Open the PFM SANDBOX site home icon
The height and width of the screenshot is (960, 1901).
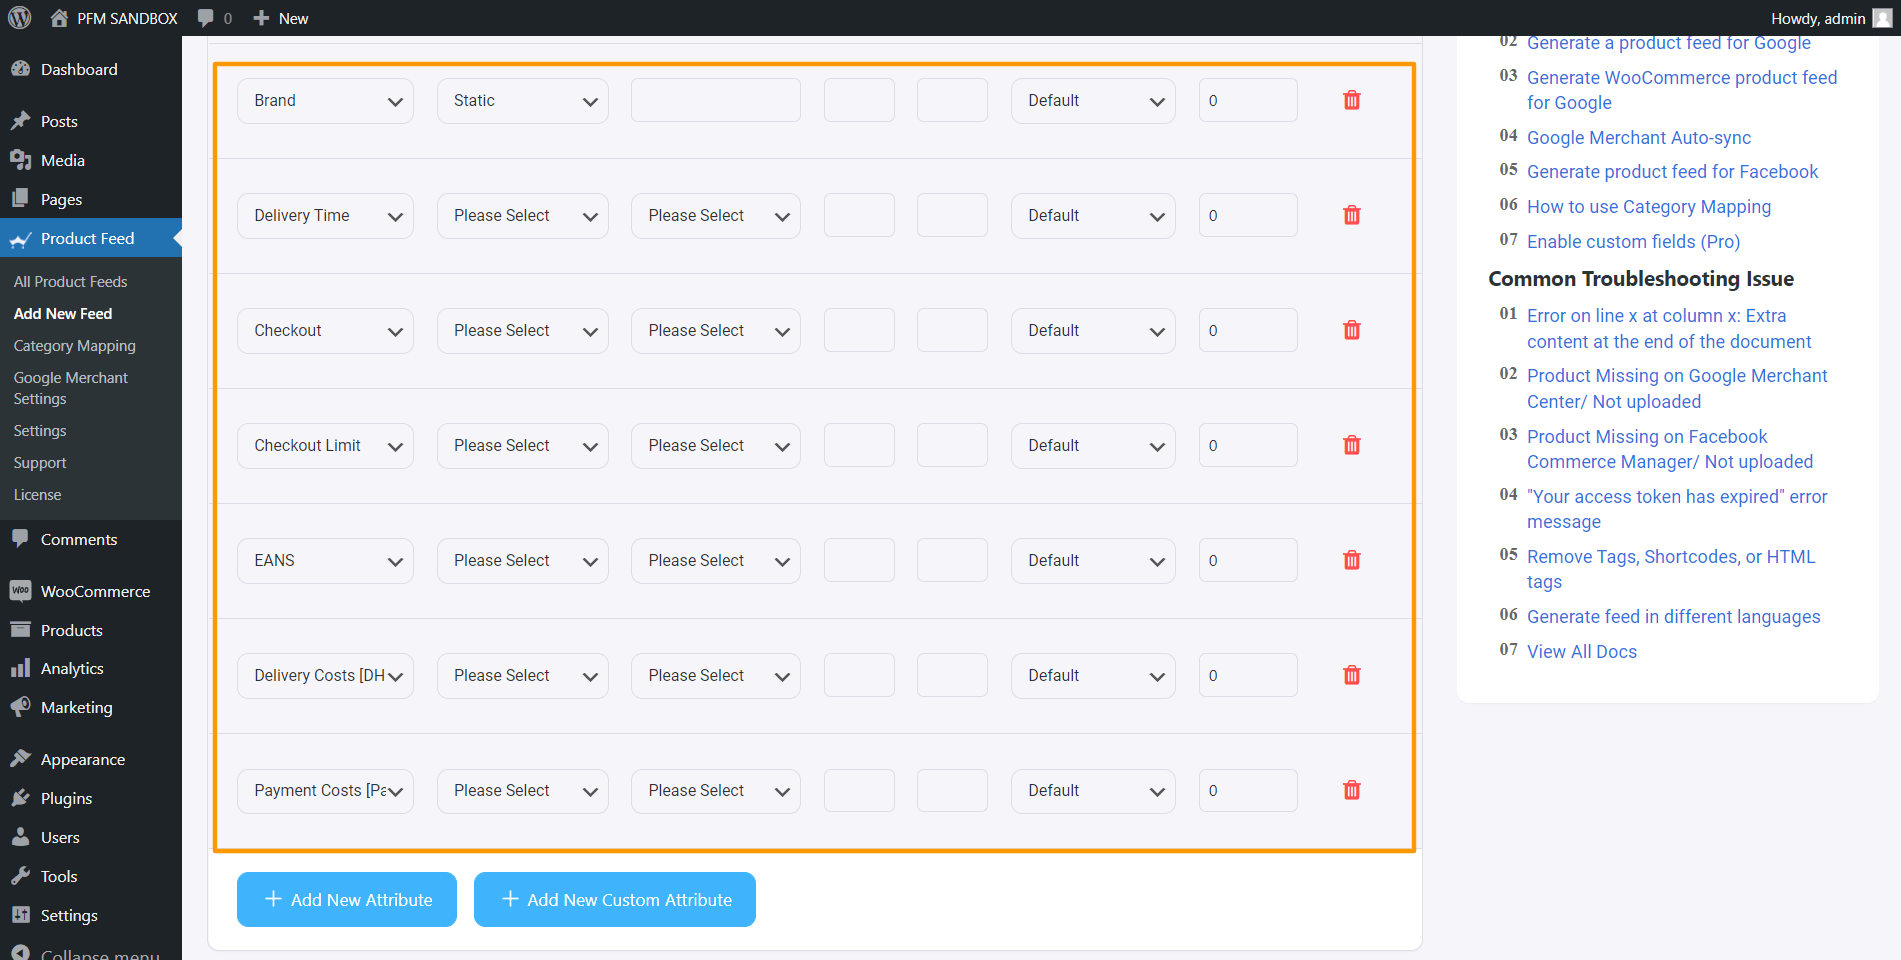[x=59, y=18]
